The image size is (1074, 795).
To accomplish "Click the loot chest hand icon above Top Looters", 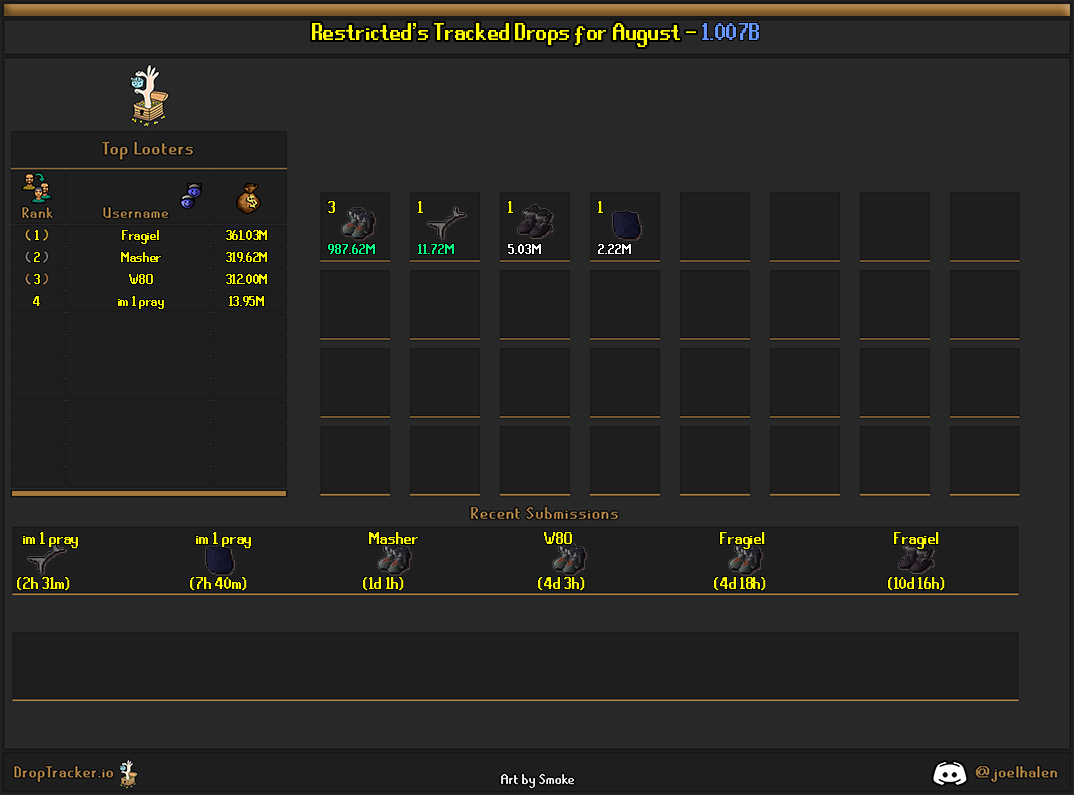I will click(149, 95).
